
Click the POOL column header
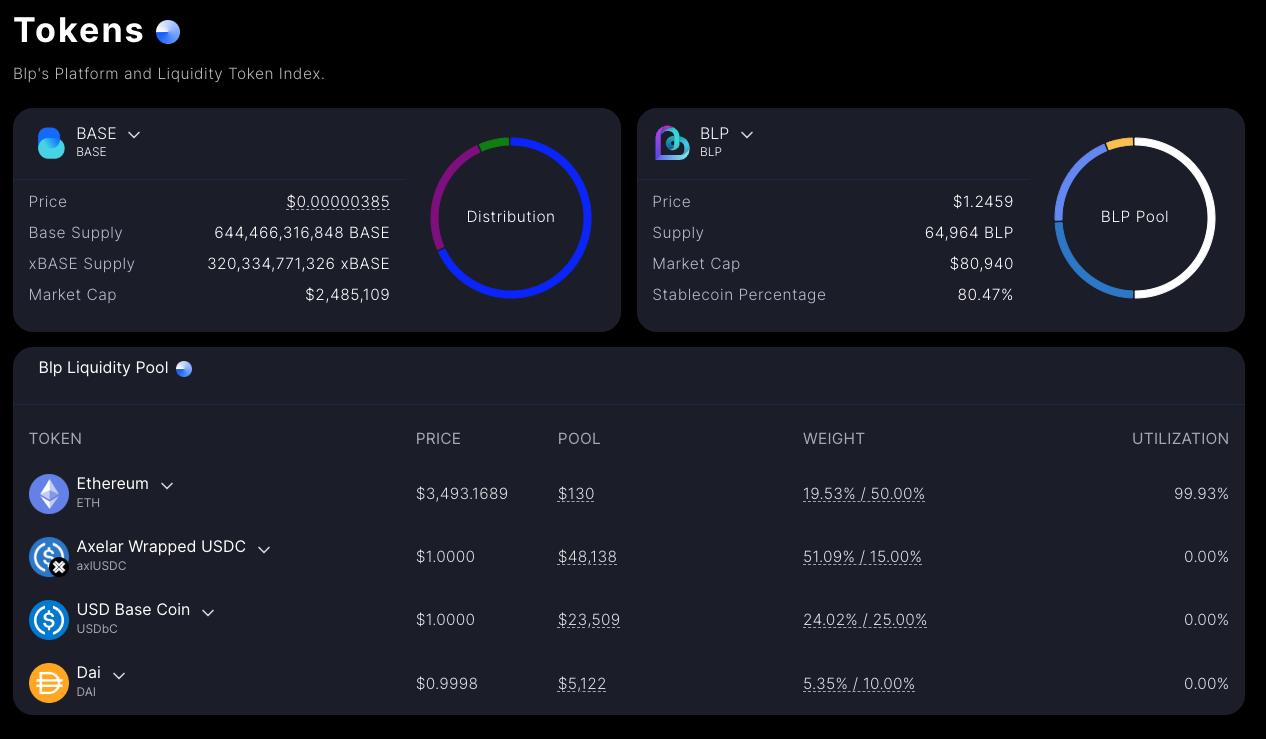[579, 439]
